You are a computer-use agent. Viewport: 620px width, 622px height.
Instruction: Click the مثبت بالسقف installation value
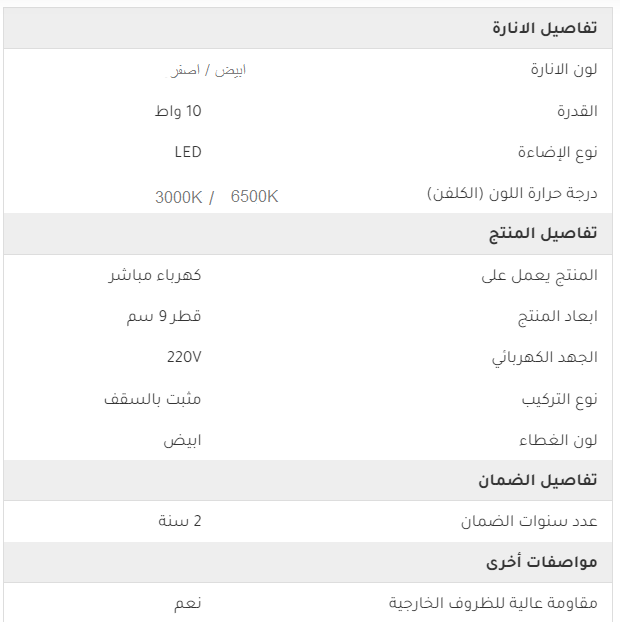point(153,399)
